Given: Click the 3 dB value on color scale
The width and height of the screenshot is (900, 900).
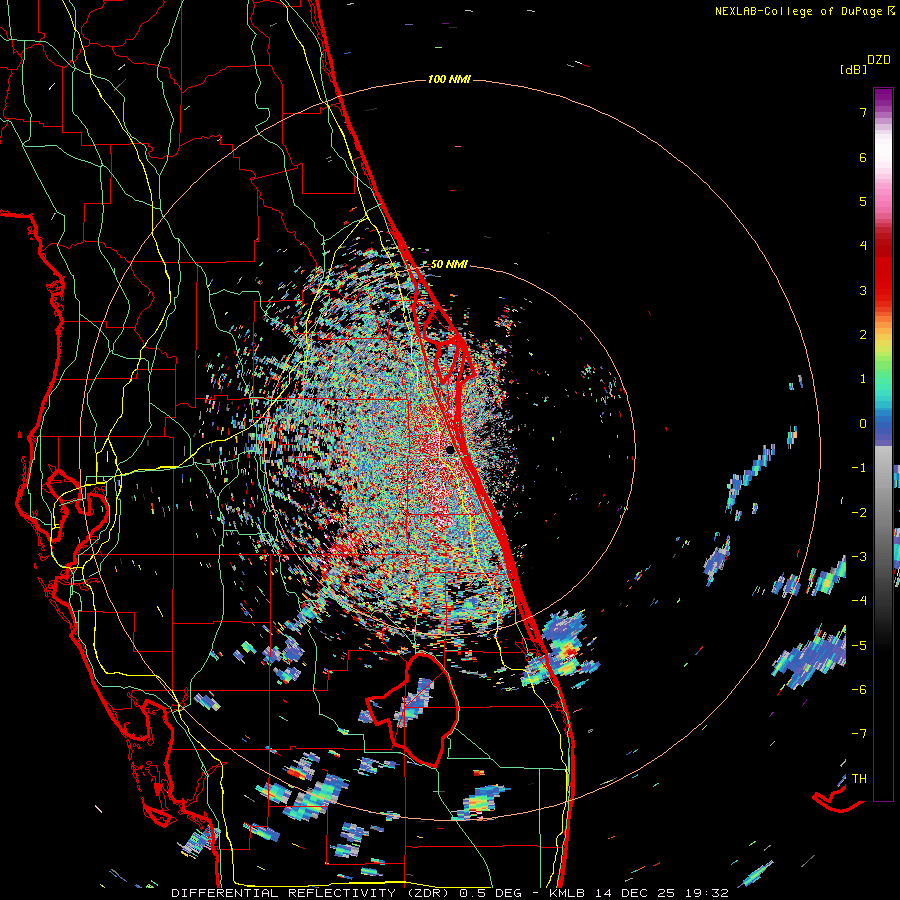Looking at the screenshot, I should 863,290.
